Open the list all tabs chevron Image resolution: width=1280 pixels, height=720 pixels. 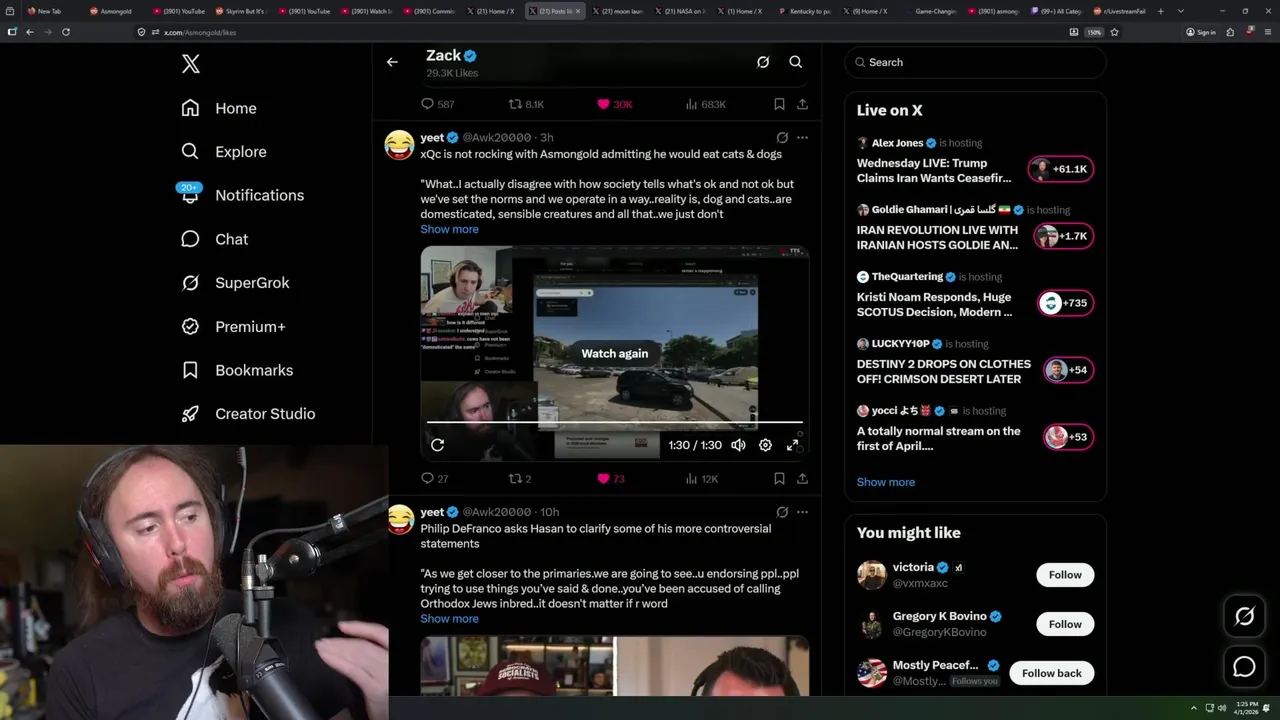click(1181, 11)
